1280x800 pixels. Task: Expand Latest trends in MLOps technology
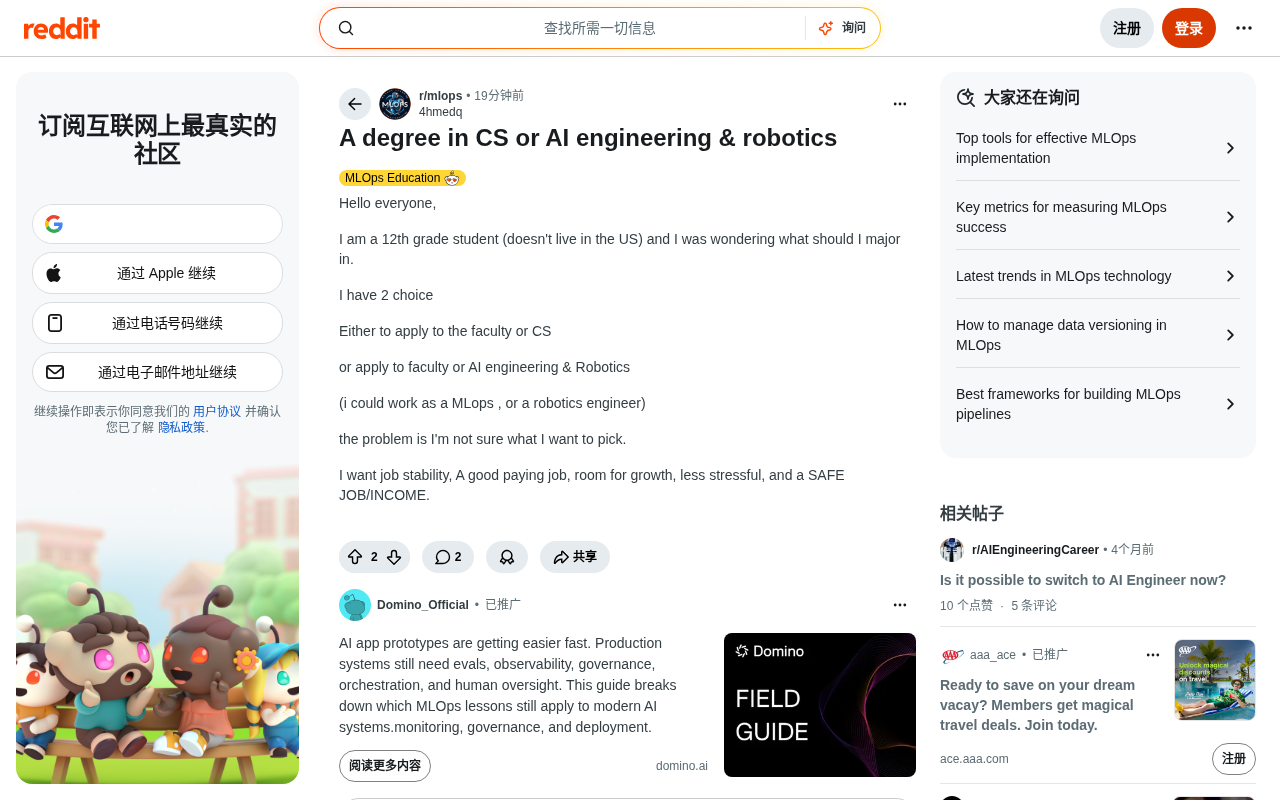click(x=1098, y=276)
